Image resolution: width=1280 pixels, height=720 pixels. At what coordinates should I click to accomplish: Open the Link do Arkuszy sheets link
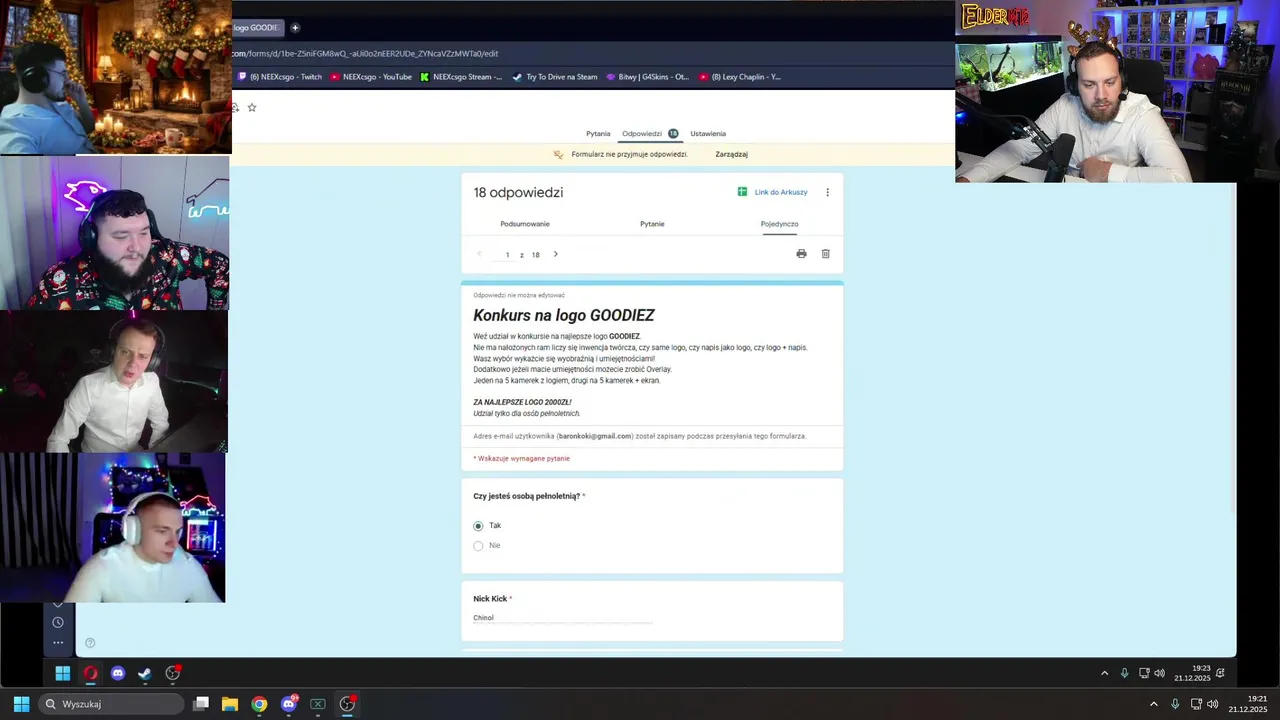point(772,192)
